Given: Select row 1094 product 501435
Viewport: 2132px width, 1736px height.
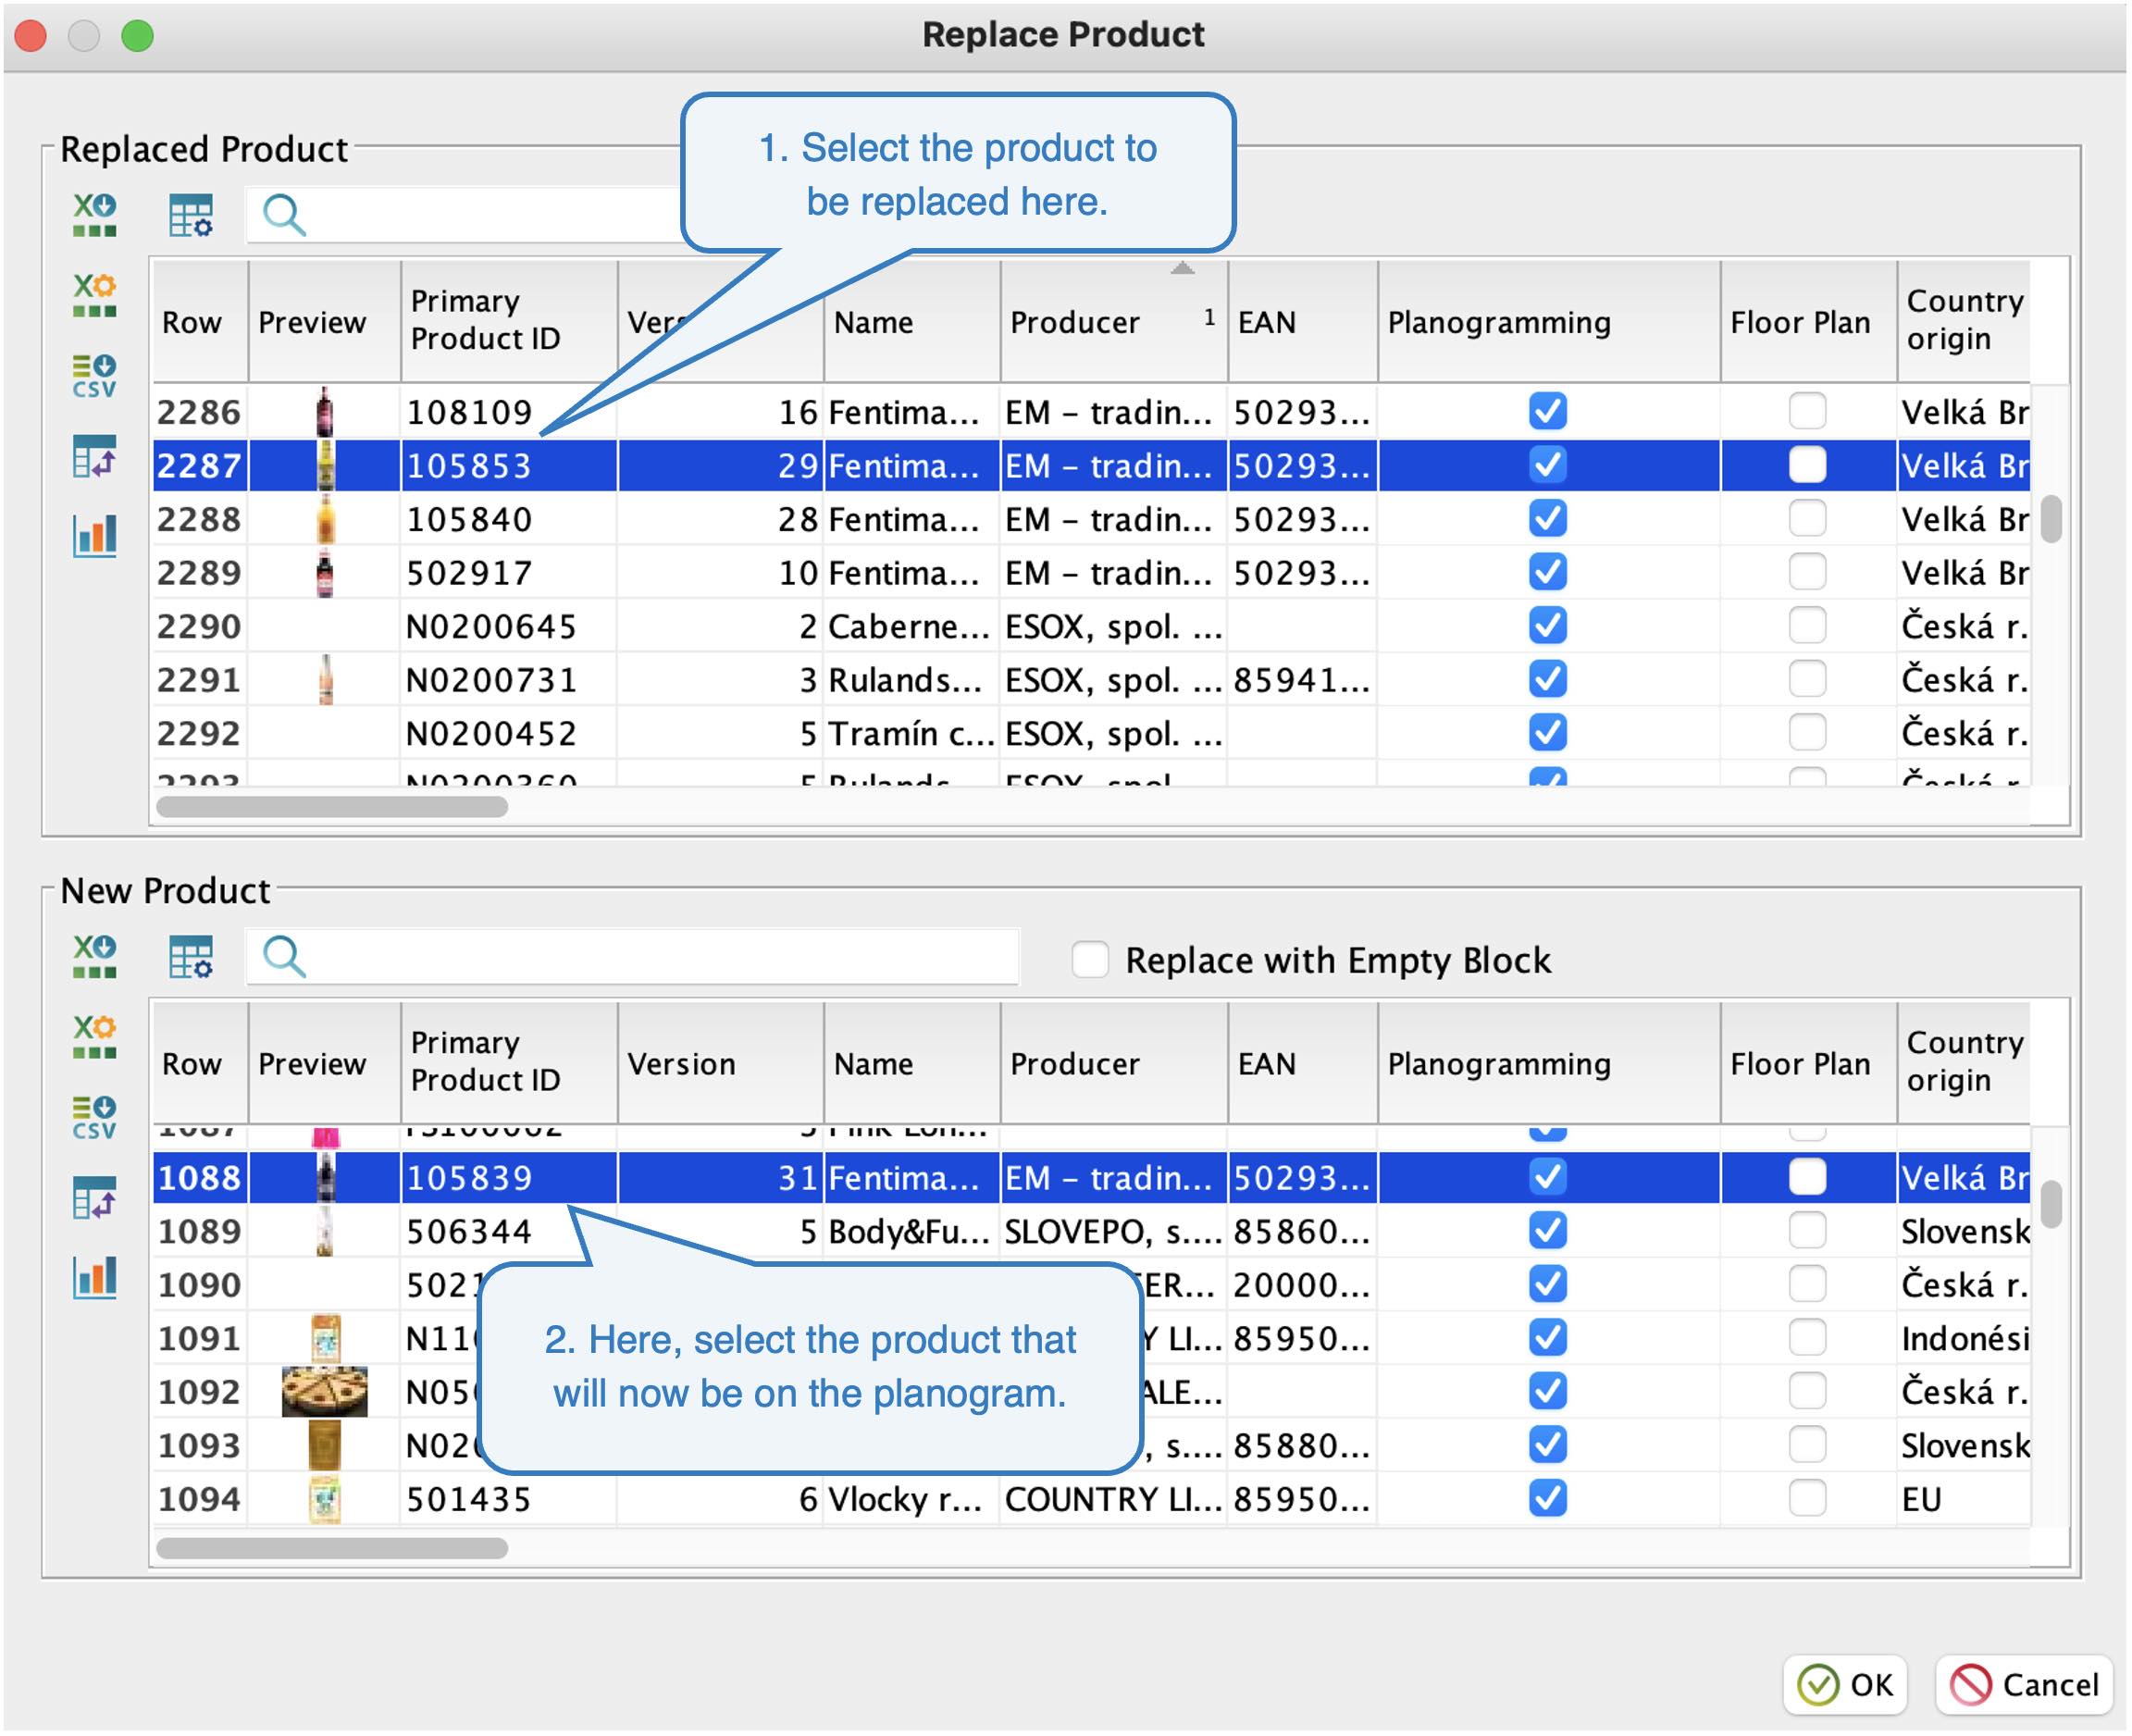Looking at the screenshot, I should coord(469,1499).
